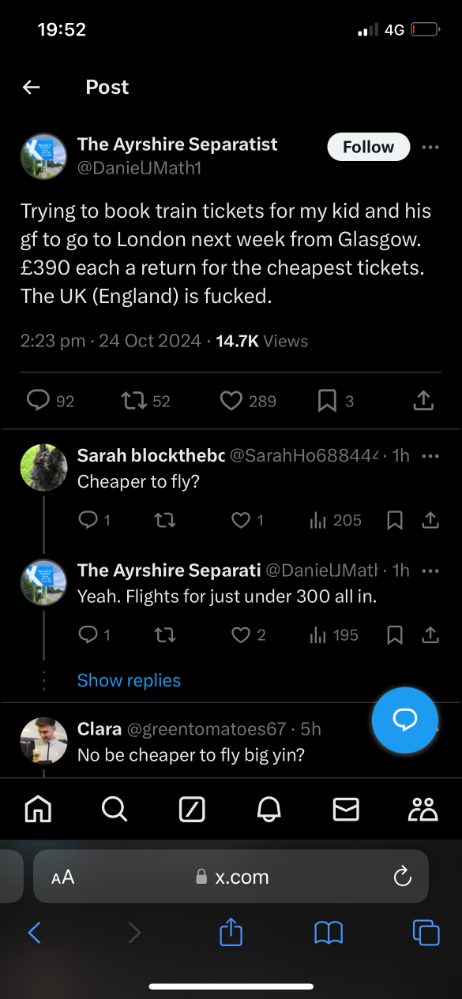Share the main post
The height and width of the screenshot is (999, 462).
[424, 401]
